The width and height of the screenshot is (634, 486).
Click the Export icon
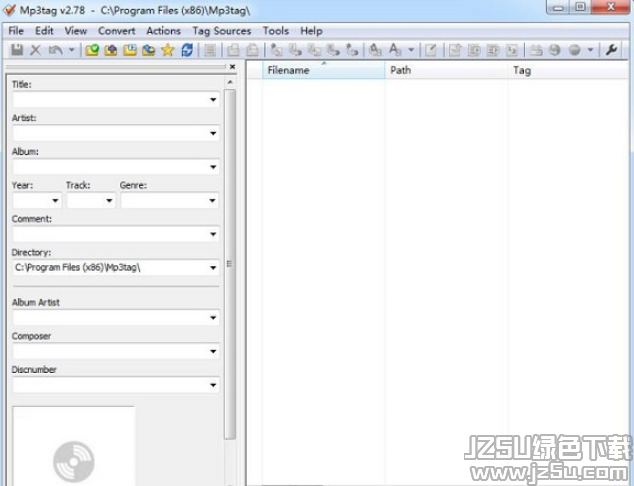coord(455,50)
